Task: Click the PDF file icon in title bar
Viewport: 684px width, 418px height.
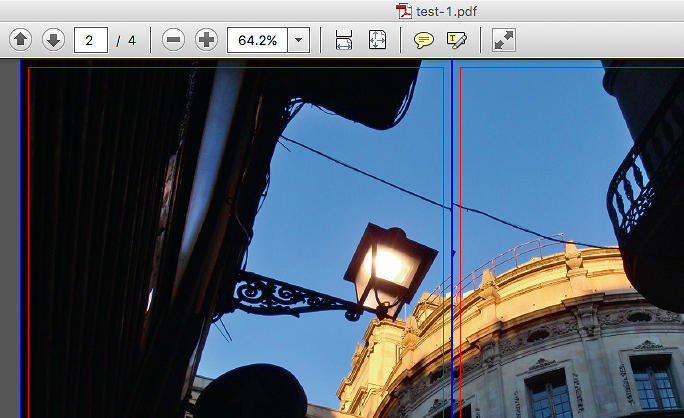Action: (x=404, y=11)
